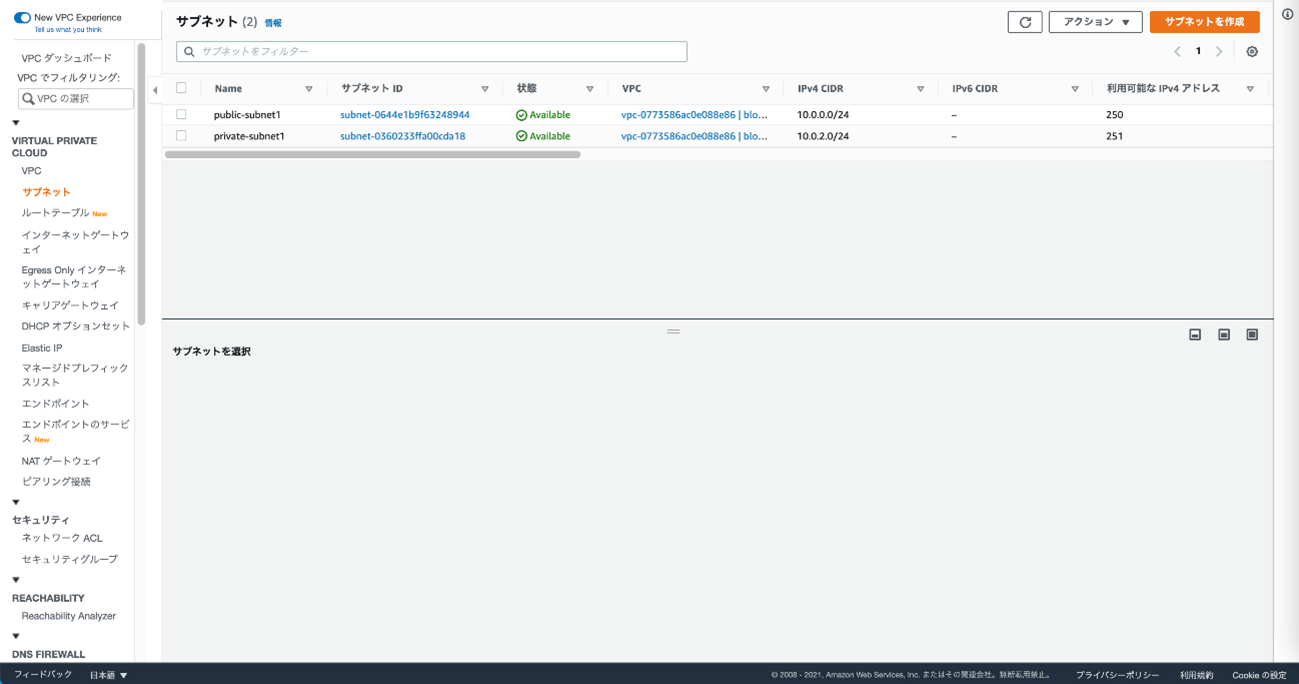Click the refresh subnets icon button

(x=1024, y=22)
